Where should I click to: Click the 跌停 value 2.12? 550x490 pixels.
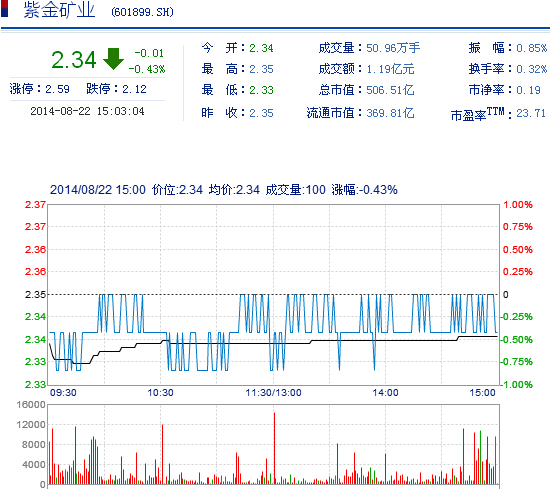pyautogui.click(x=134, y=89)
